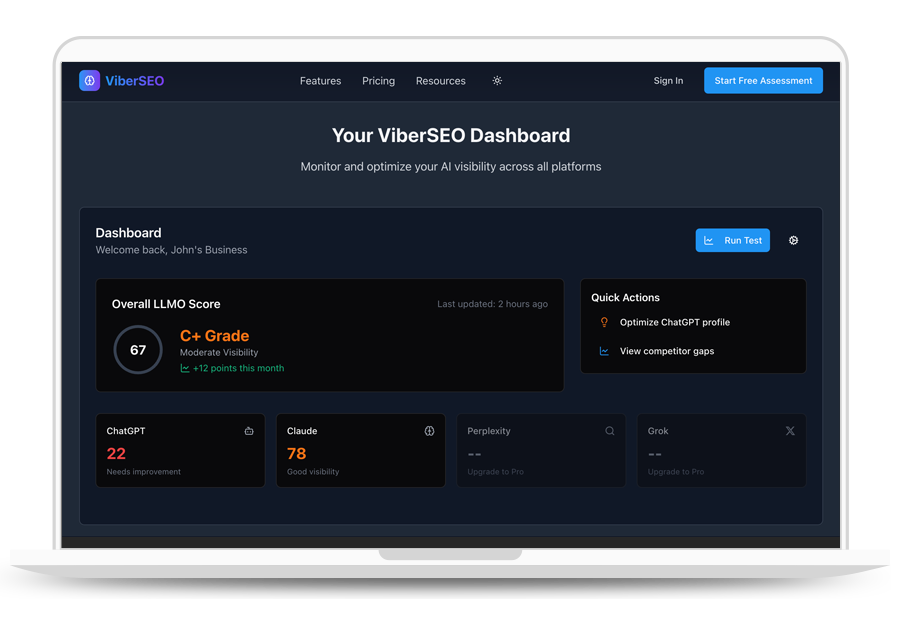Open the Claude score card showing 78
This screenshot has height=617, width=900.
coord(361,451)
